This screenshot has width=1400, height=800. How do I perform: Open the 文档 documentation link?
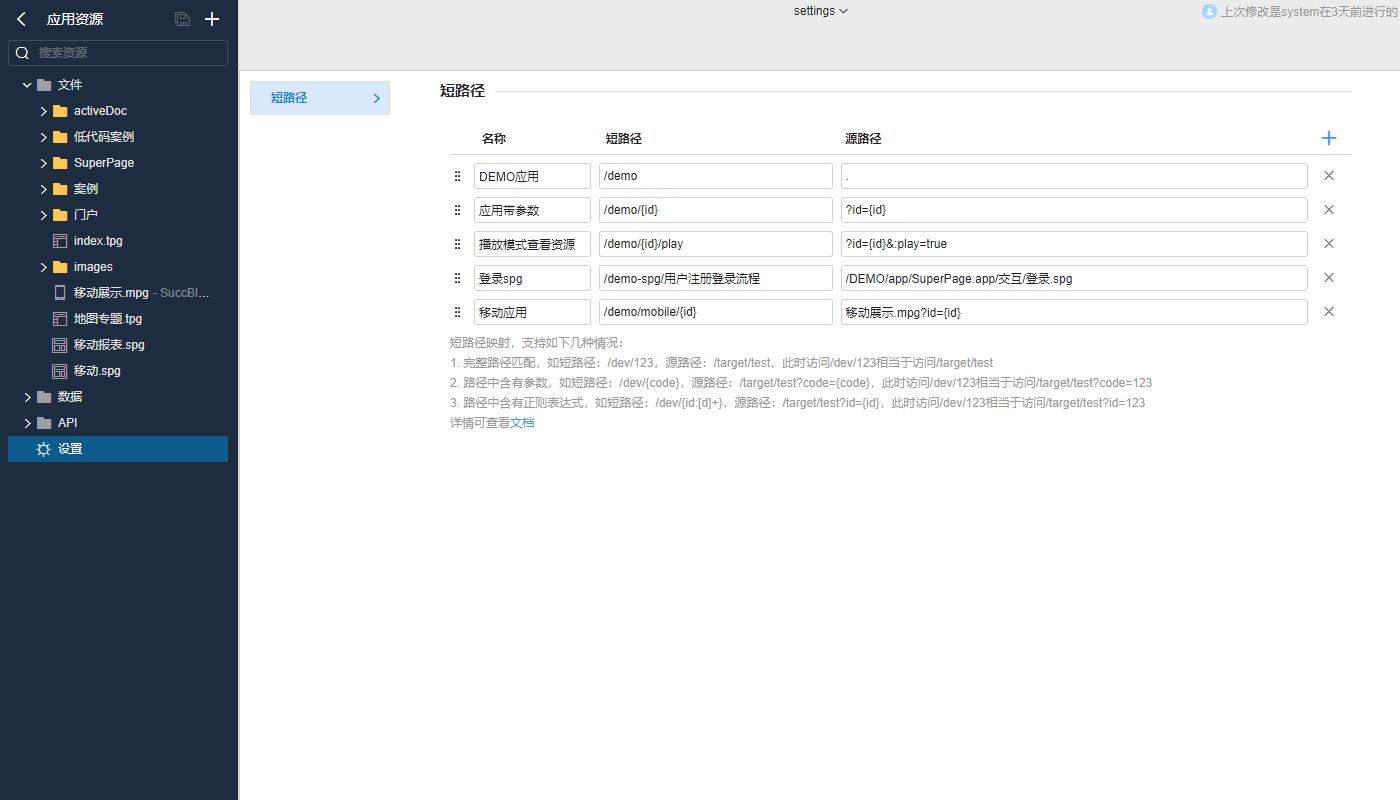click(522, 423)
